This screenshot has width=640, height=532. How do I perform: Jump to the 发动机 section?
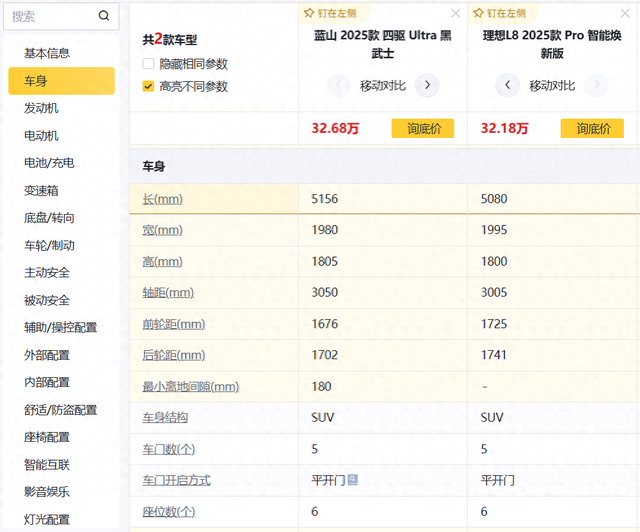(x=41, y=108)
